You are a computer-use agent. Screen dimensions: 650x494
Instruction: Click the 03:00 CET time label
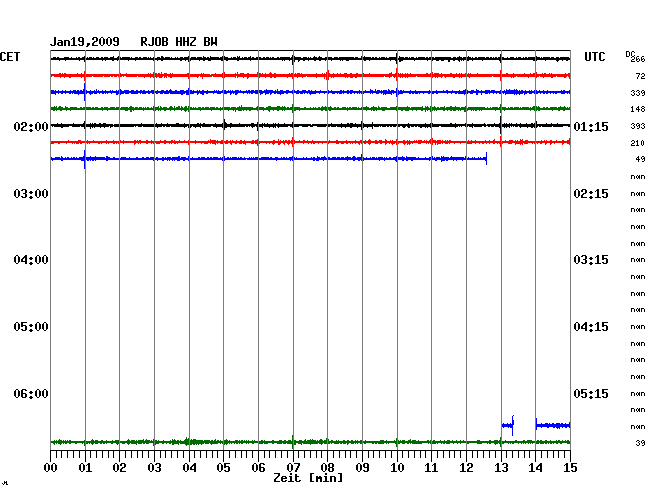[x=31, y=194]
